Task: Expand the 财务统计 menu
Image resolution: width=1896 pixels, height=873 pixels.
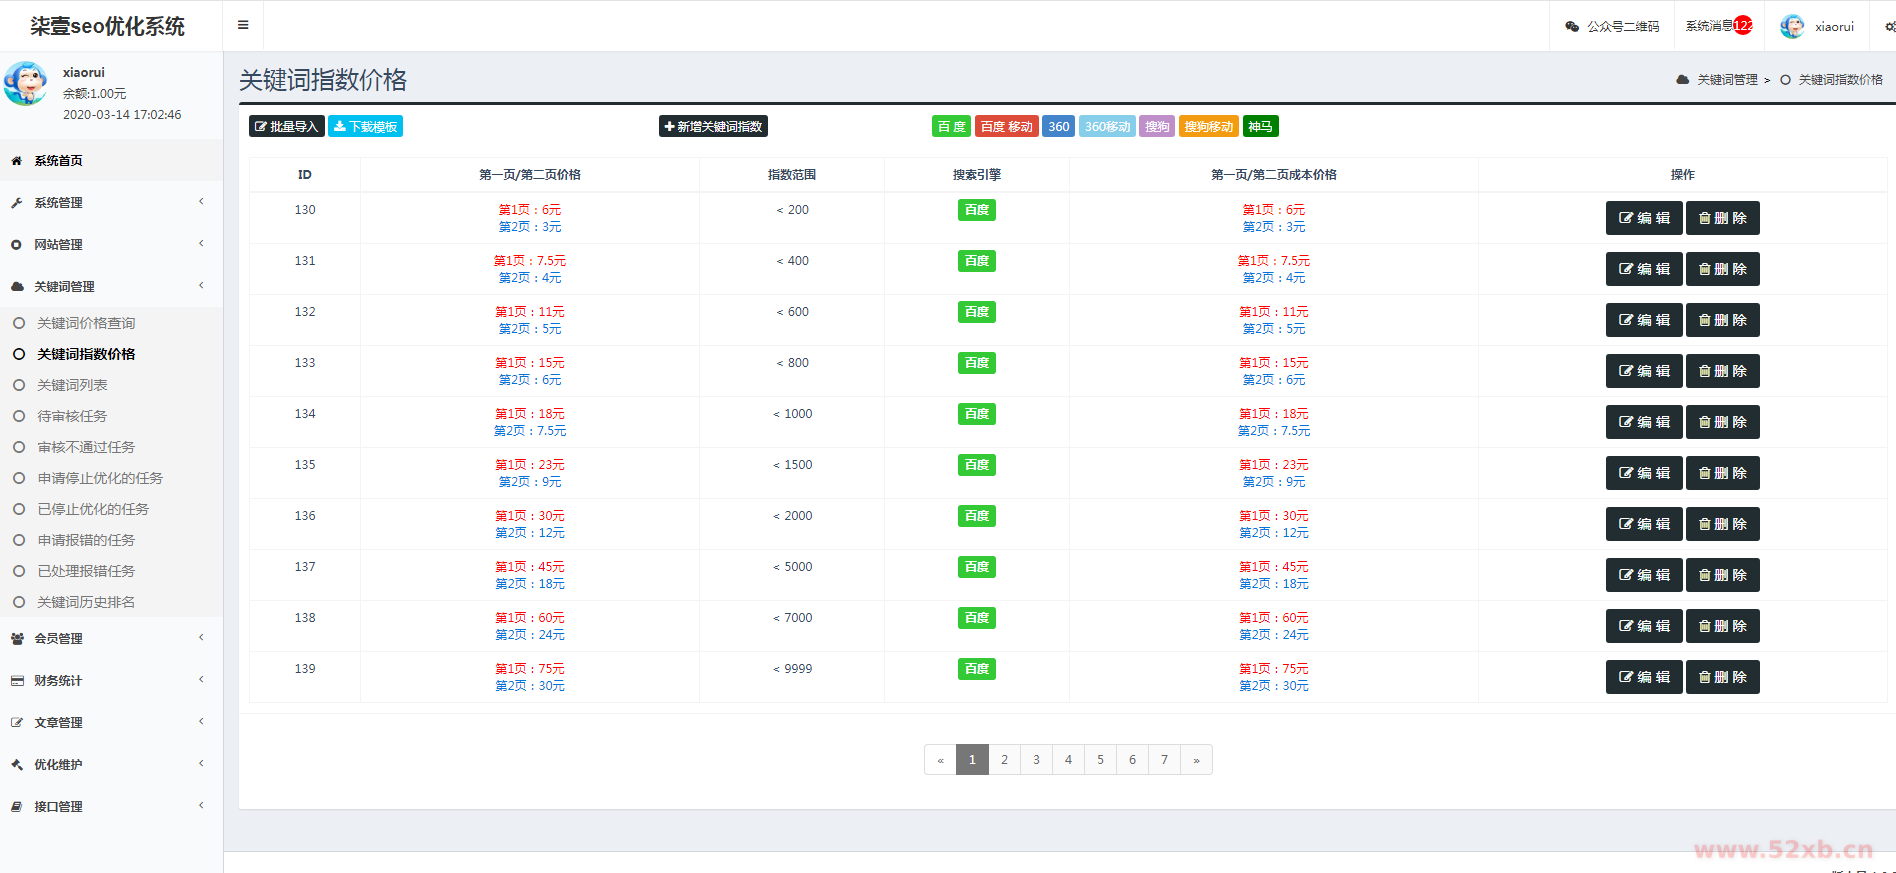Action: (59, 681)
